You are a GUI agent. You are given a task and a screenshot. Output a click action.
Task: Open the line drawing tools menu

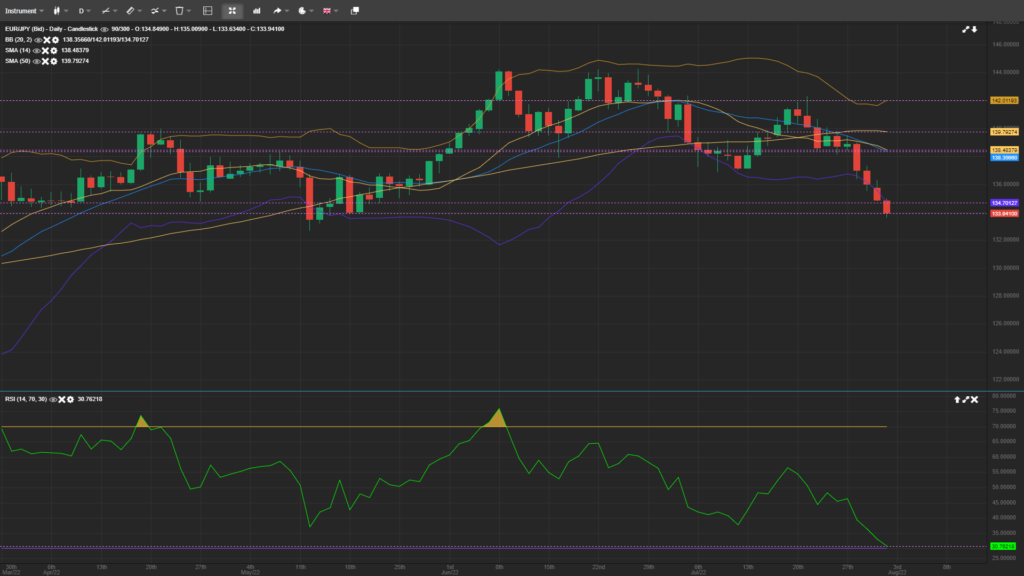tap(104, 10)
